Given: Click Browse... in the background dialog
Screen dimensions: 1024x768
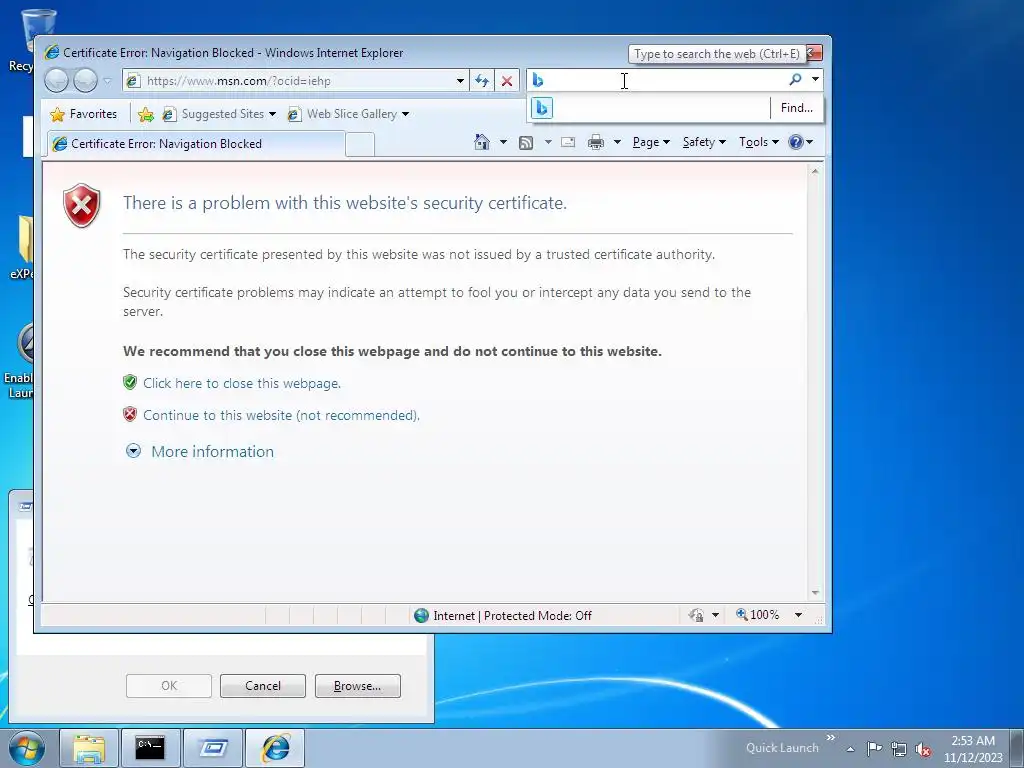Looking at the screenshot, I should (x=358, y=686).
